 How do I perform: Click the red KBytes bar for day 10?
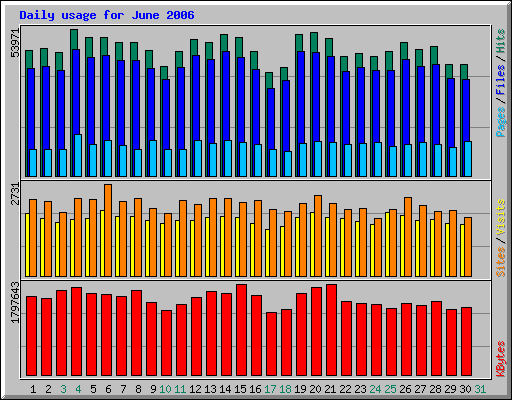(167, 343)
